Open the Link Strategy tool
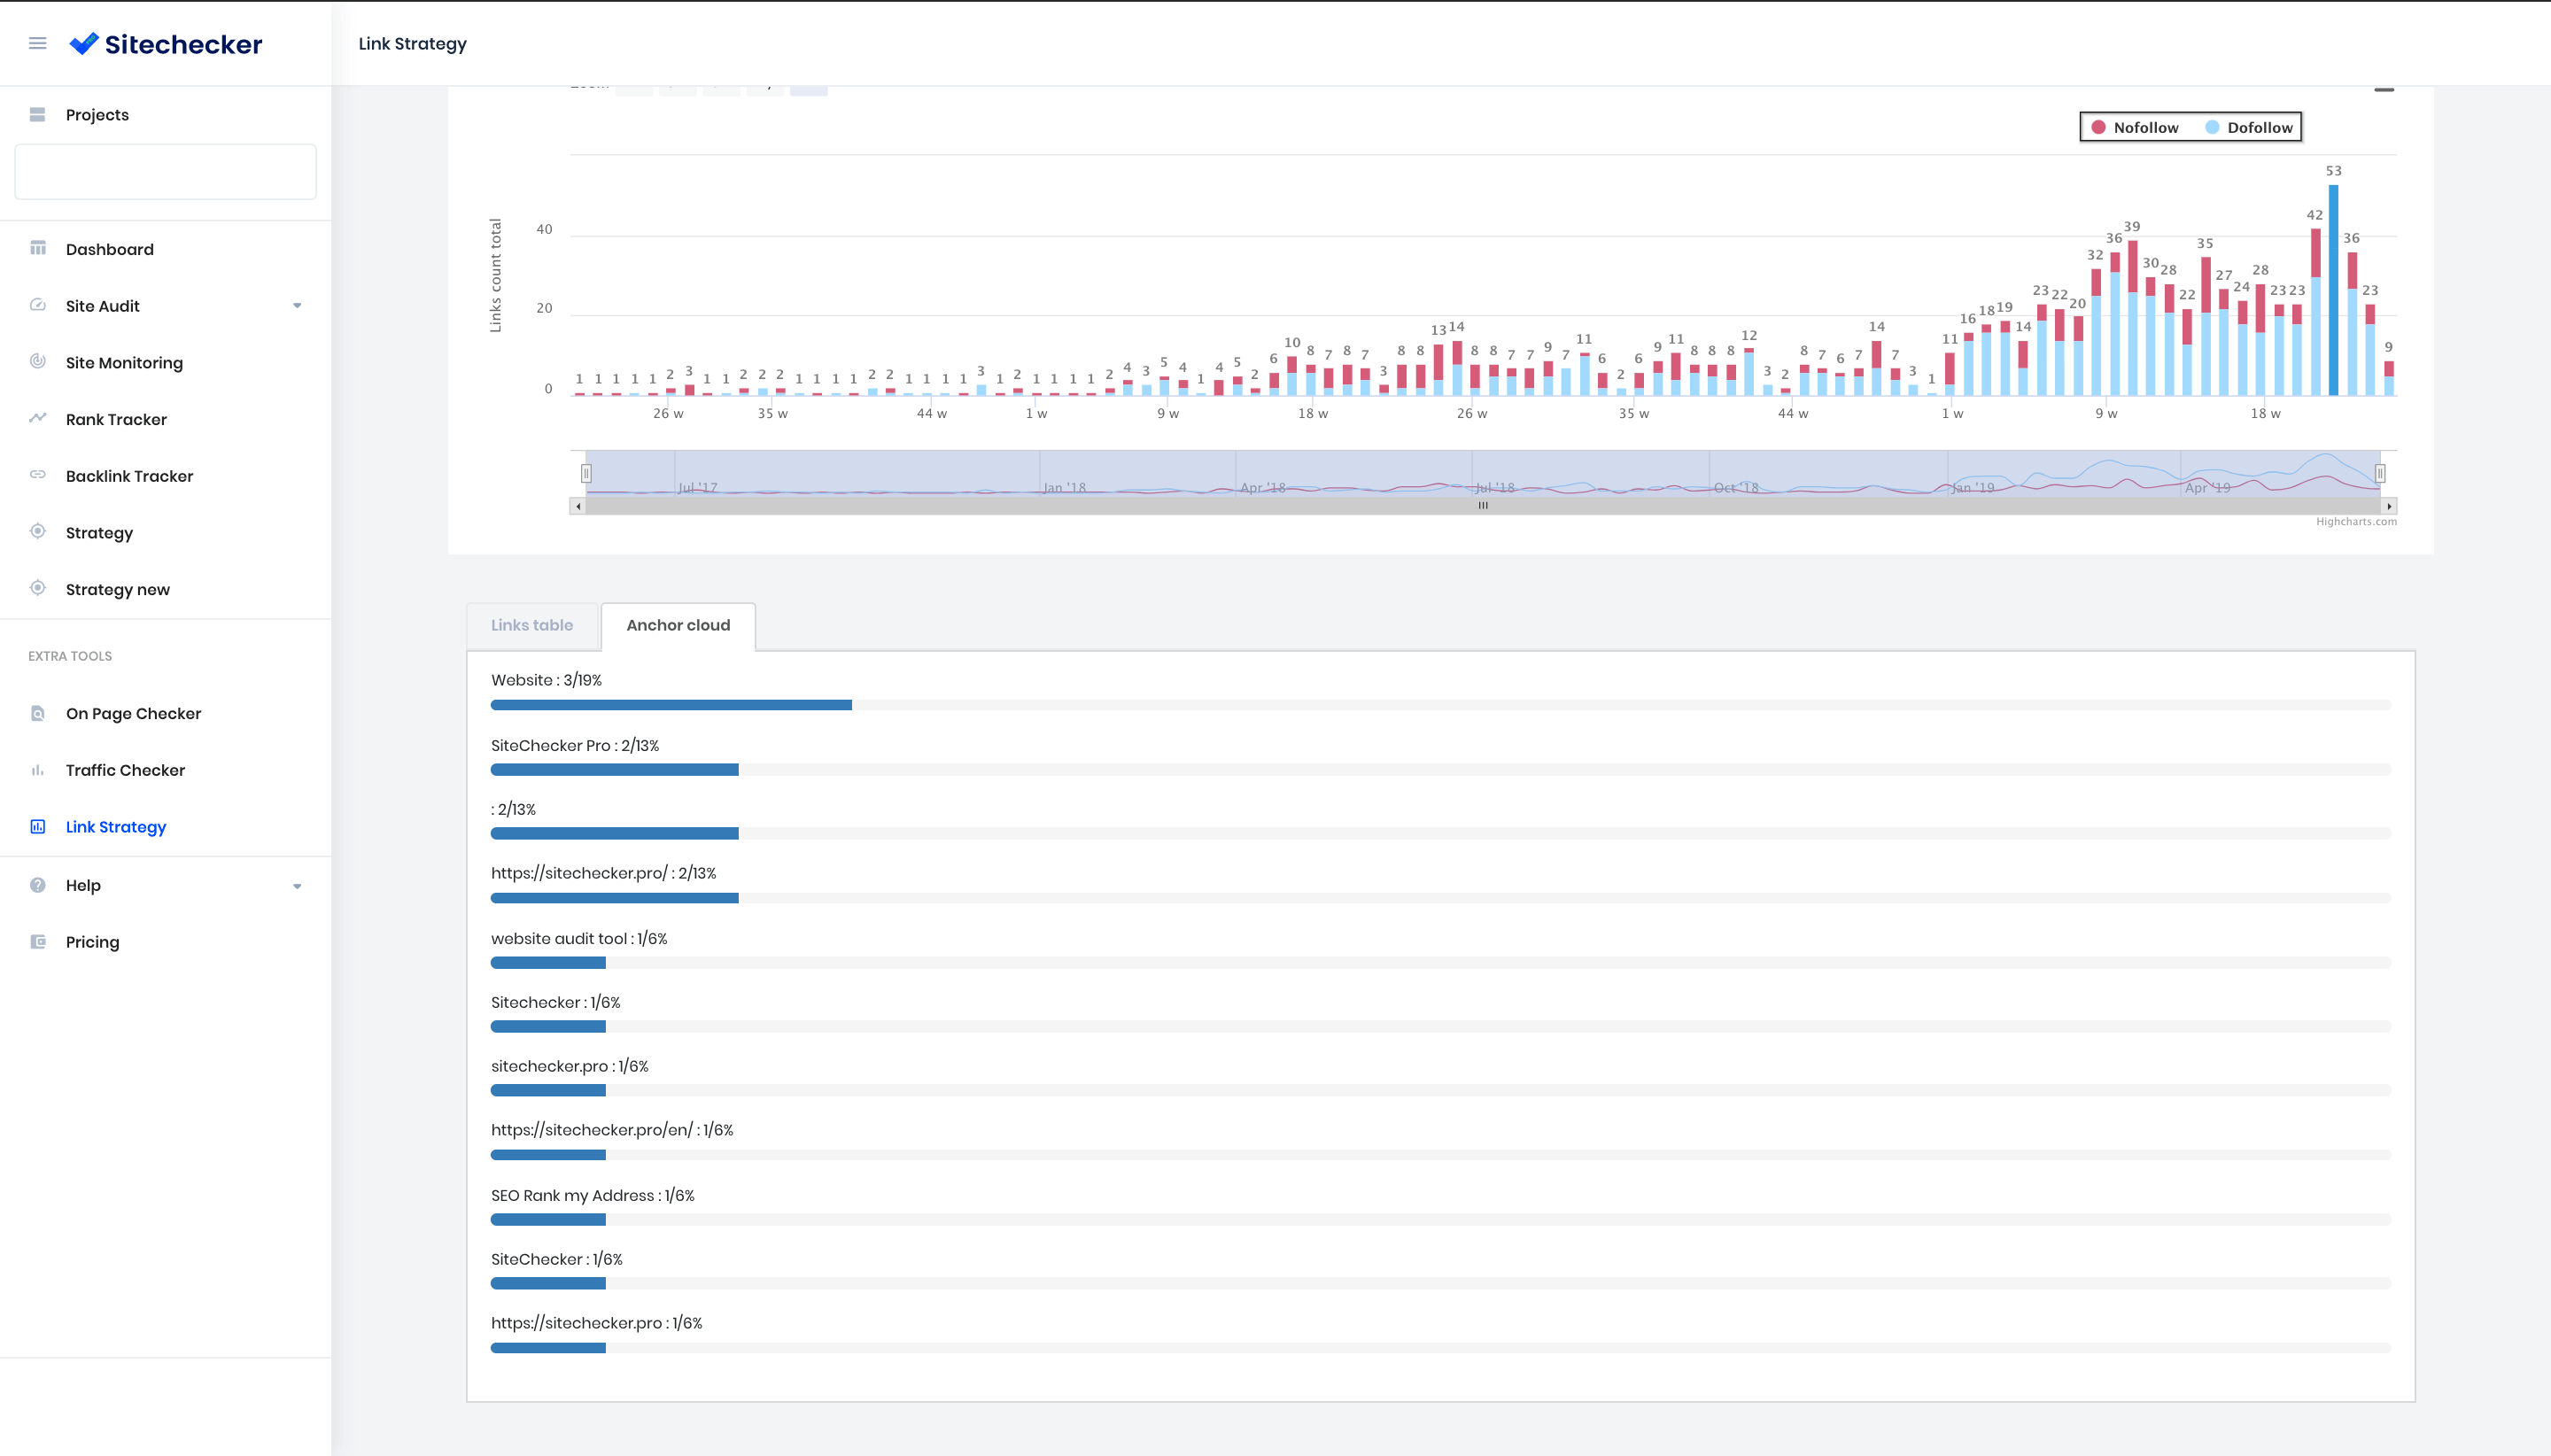Viewport: 2551px width, 1456px height. 116,827
